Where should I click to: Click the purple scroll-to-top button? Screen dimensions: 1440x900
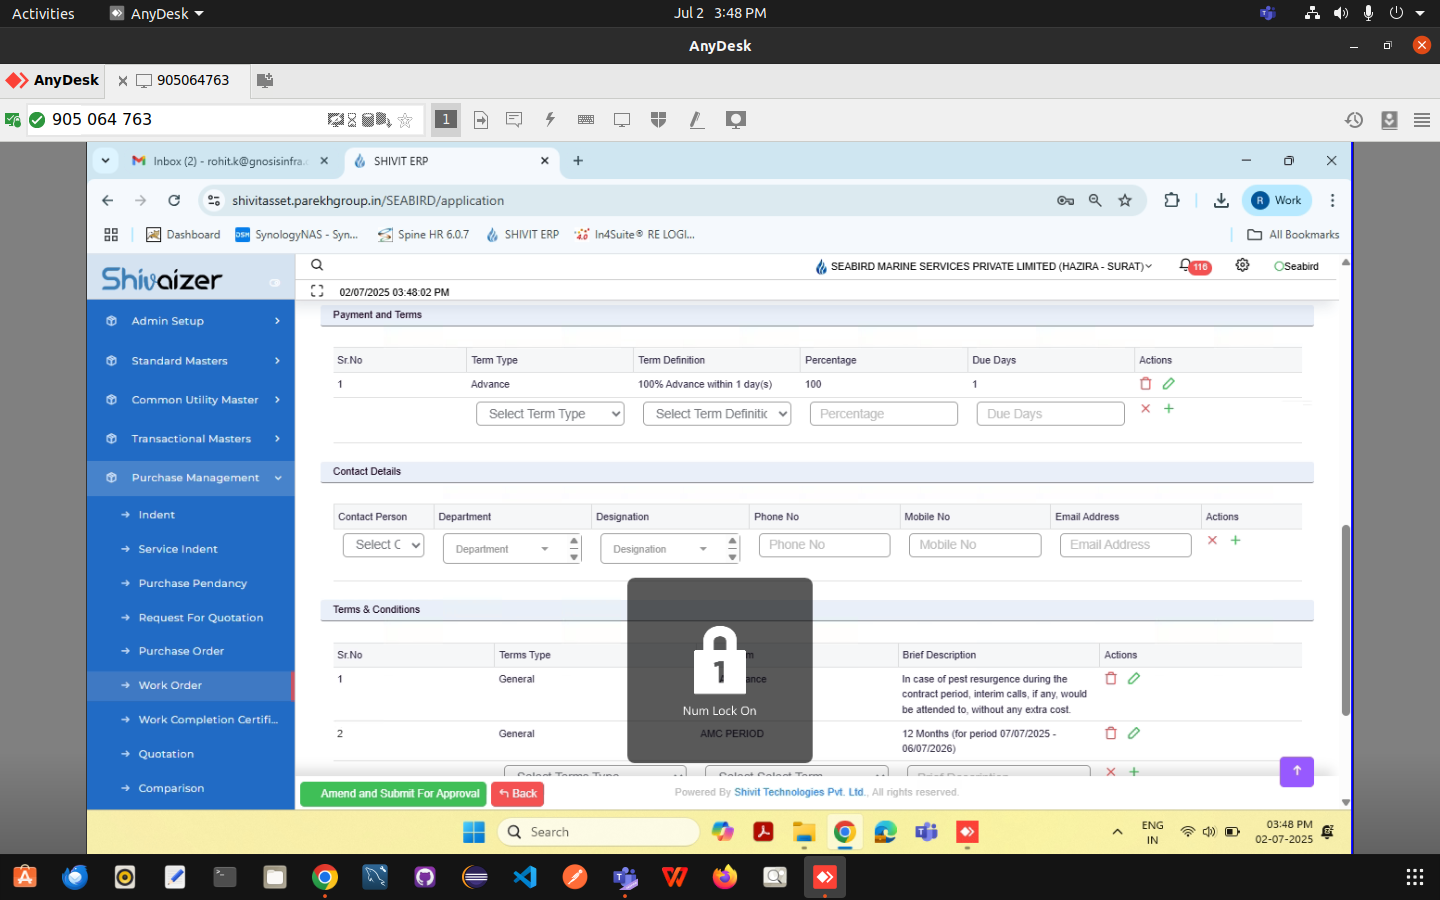(x=1296, y=771)
